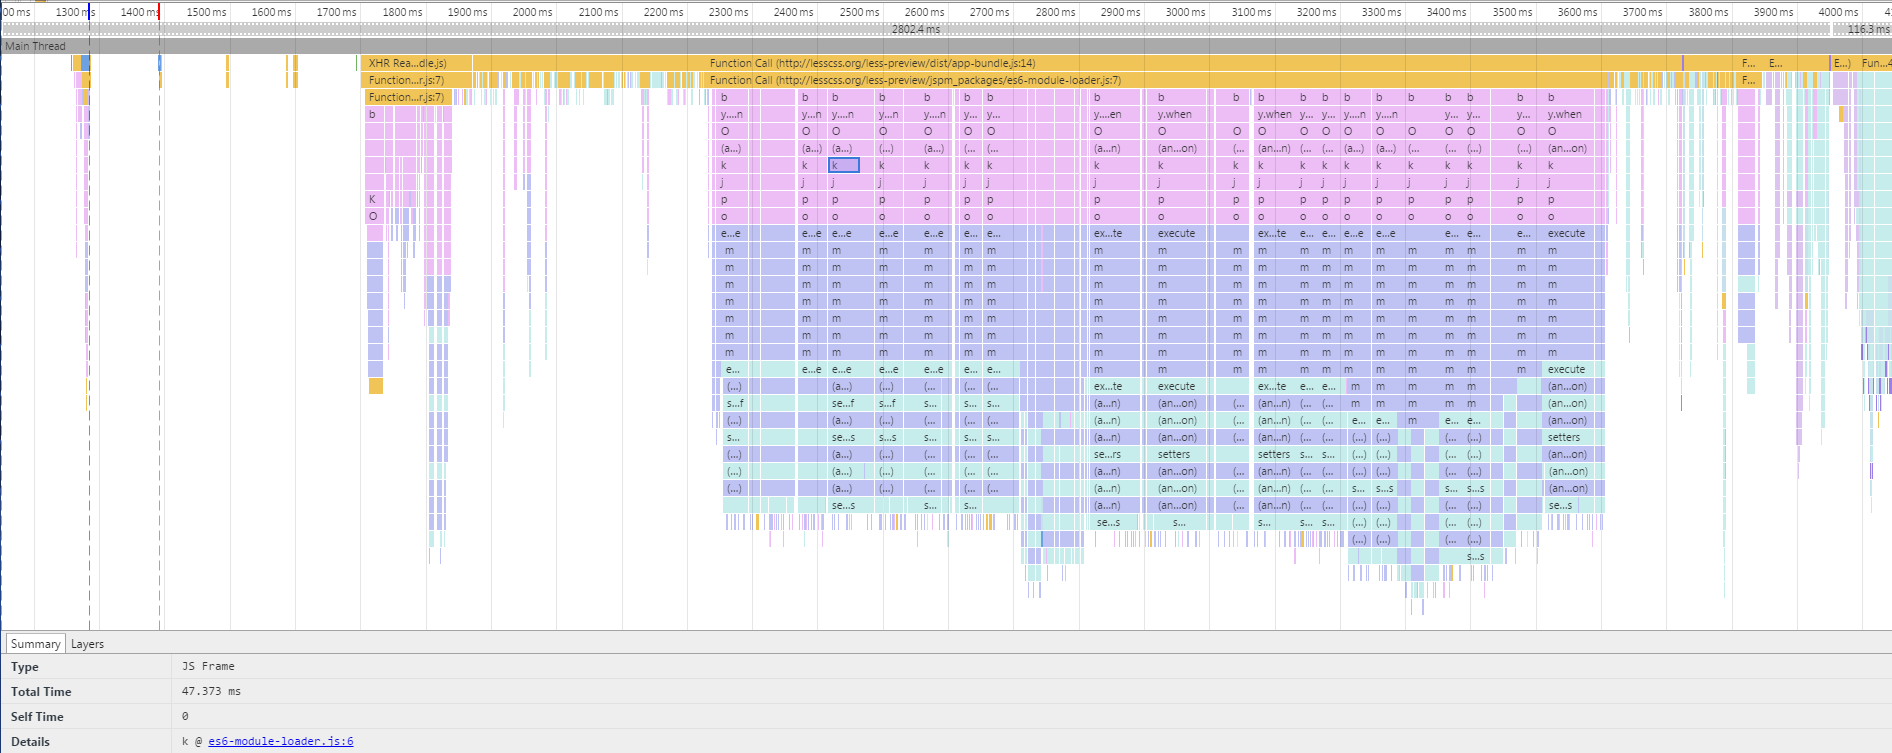Select the "E...)" bar at top right
This screenshot has width=1892, height=753.
point(1841,63)
